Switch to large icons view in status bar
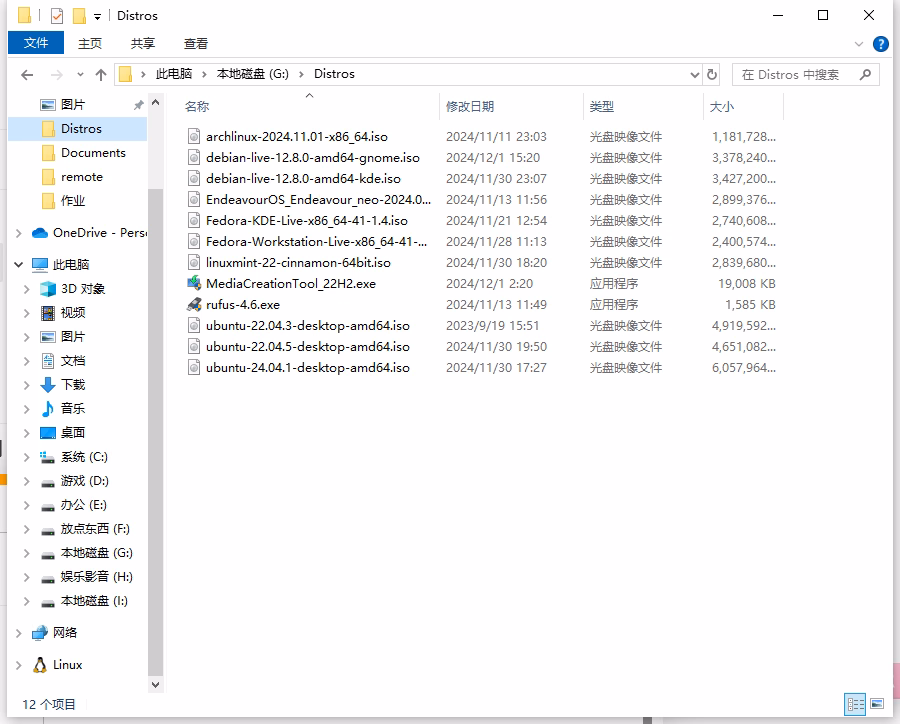This screenshot has height=724, width=900. (877, 704)
